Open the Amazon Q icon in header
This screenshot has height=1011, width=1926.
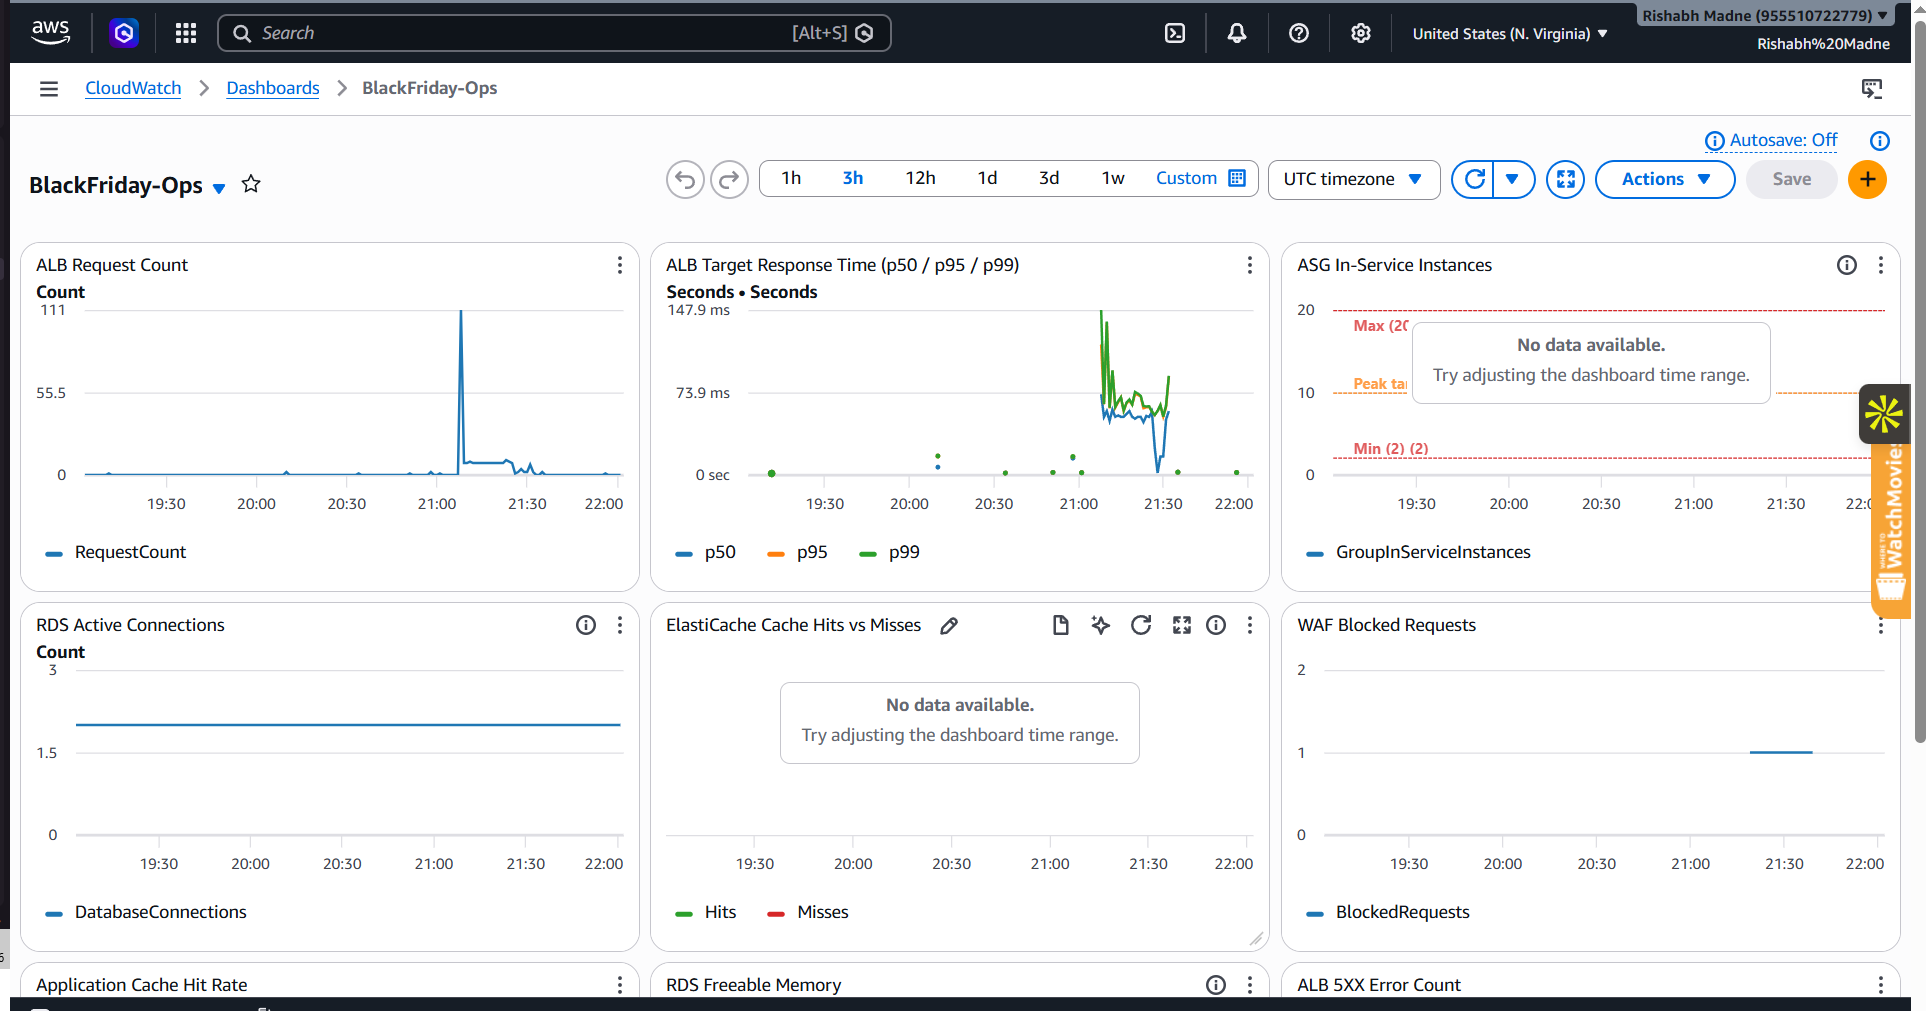point(124,33)
